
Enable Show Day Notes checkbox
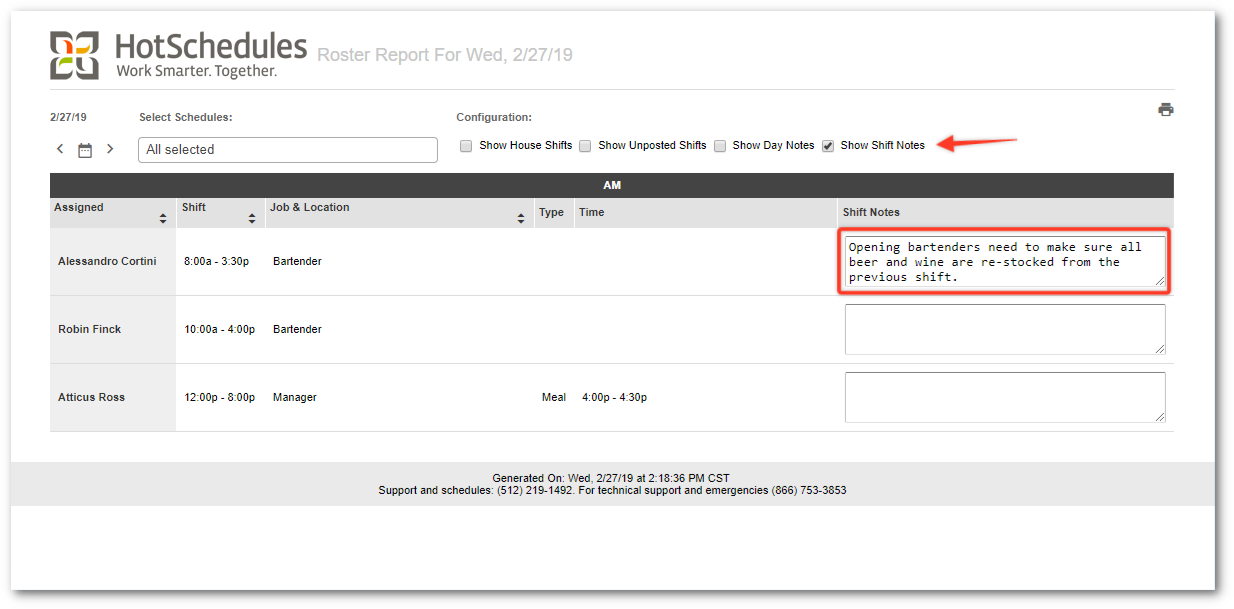click(x=719, y=146)
